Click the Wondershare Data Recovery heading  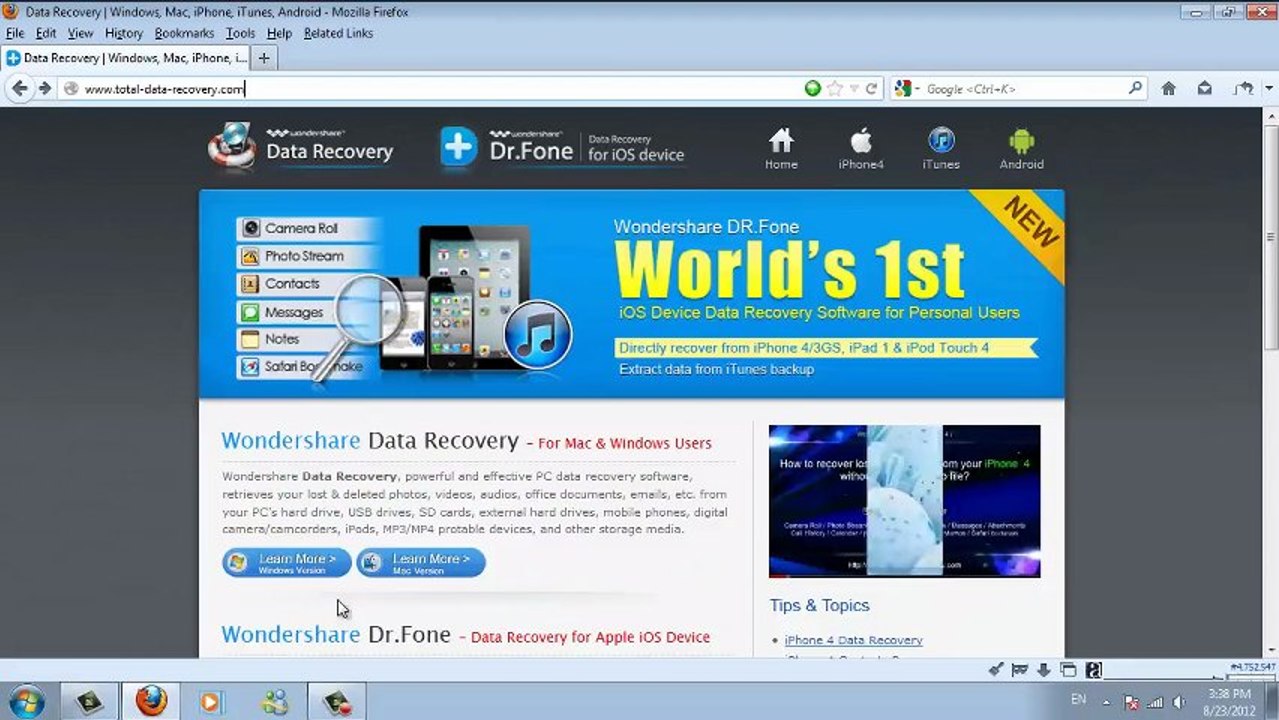[x=370, y=440]
